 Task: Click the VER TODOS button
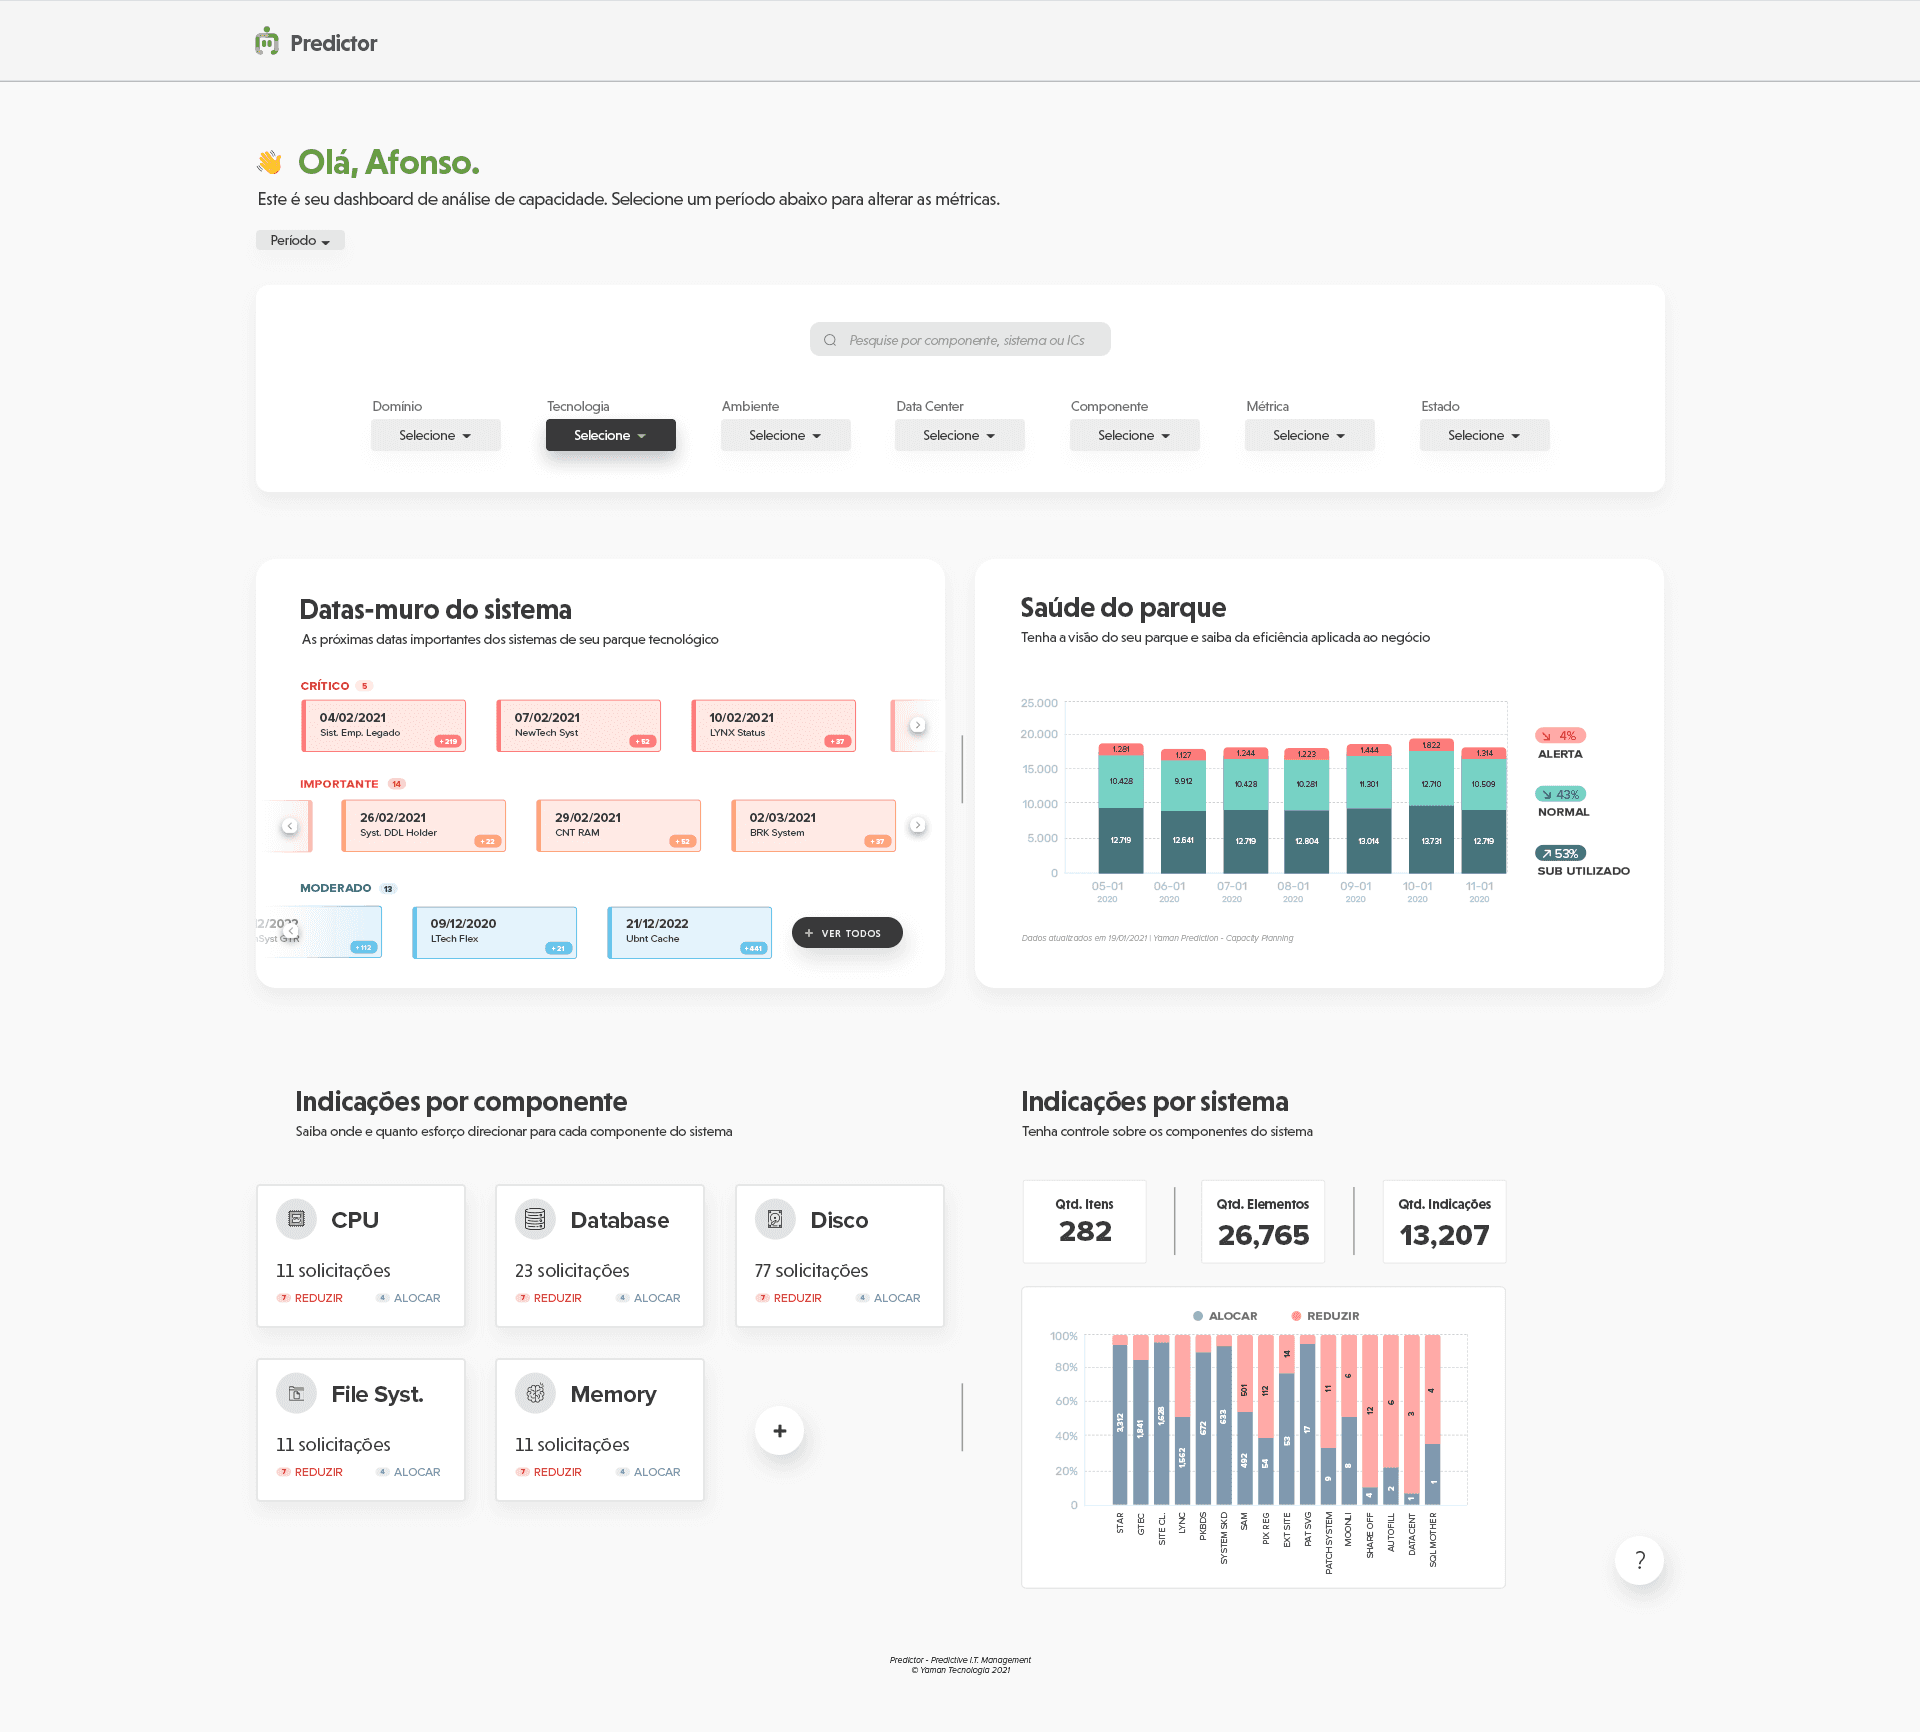pos(847,933)
